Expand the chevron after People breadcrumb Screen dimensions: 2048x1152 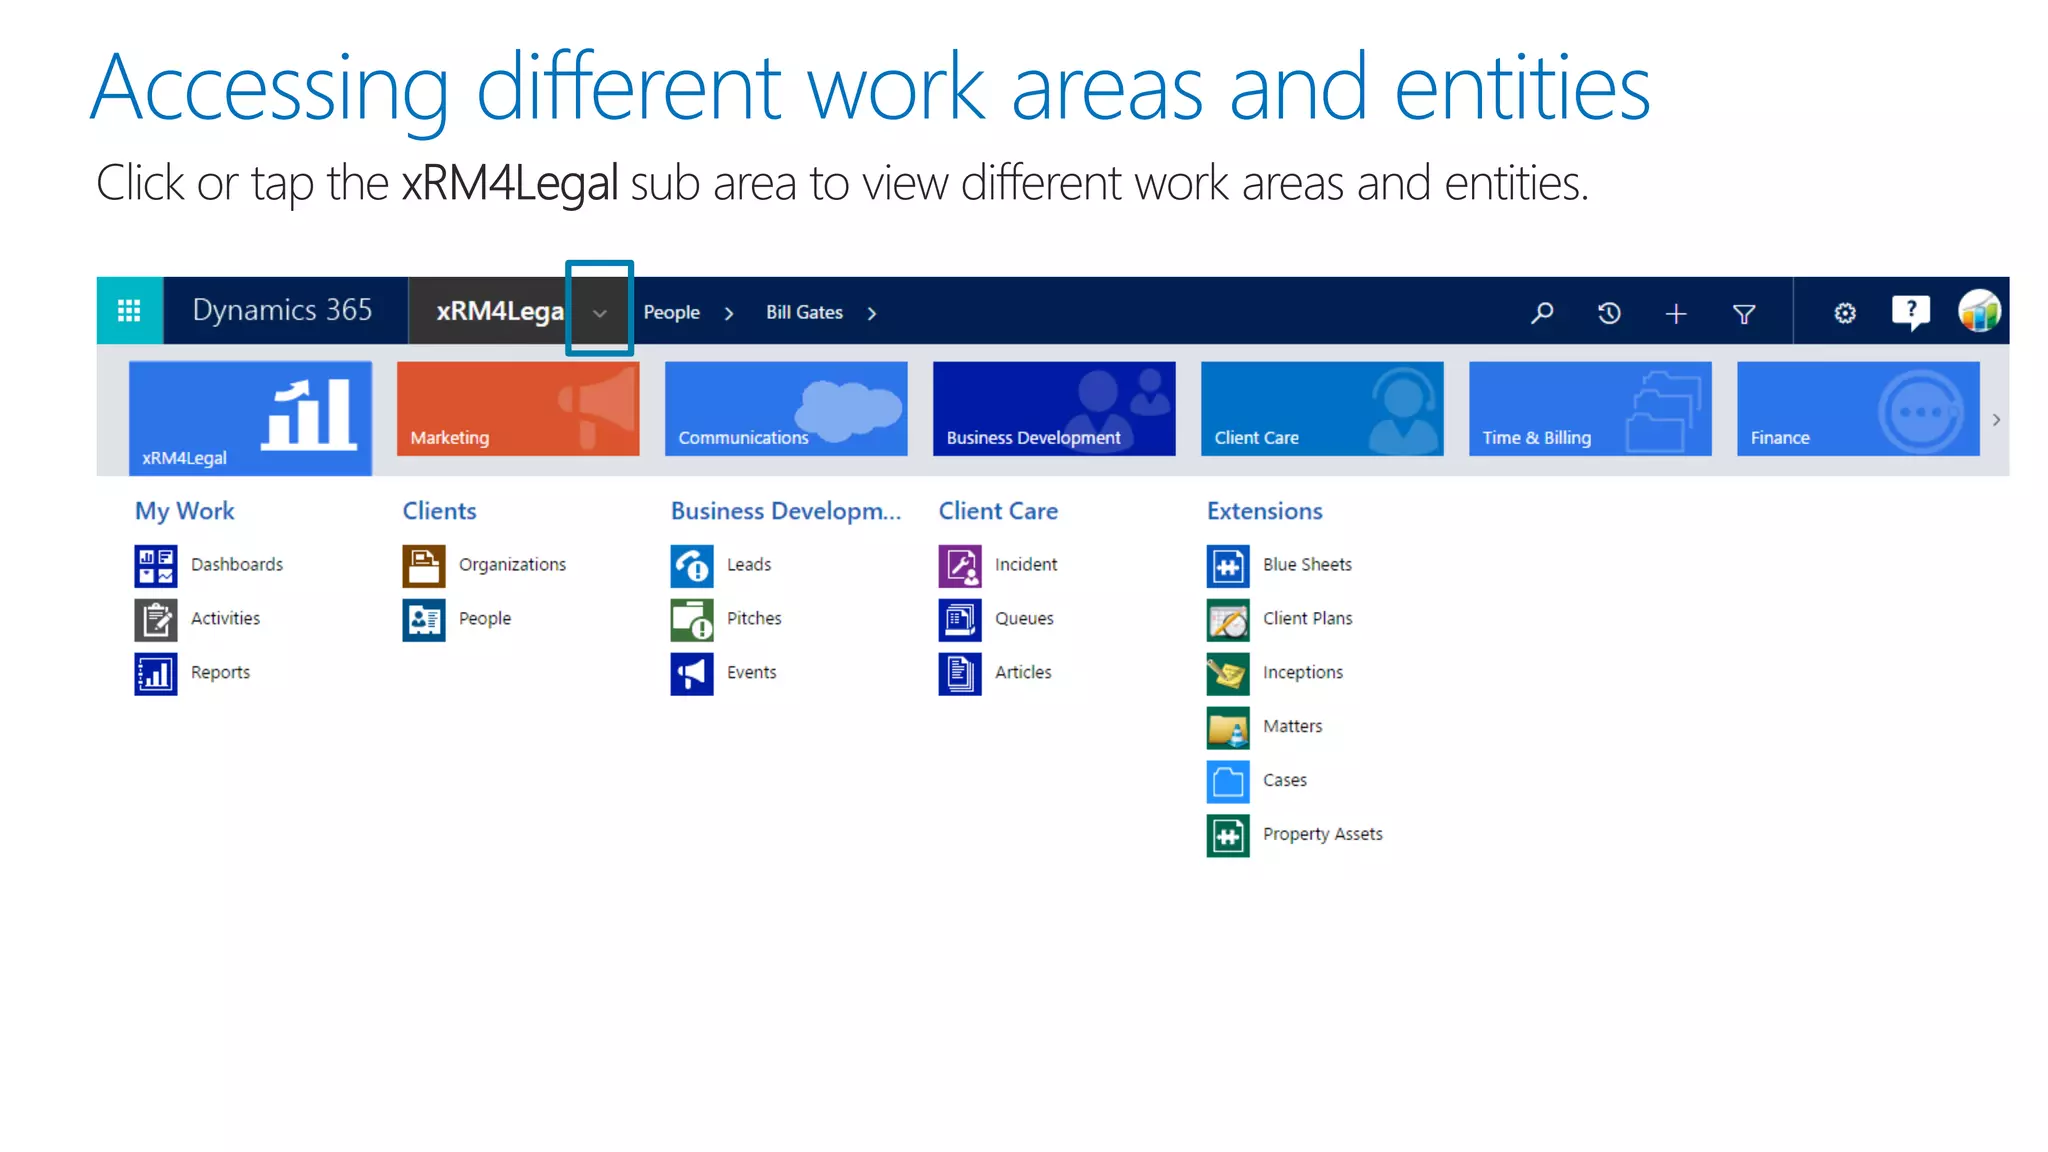[729, 314]
